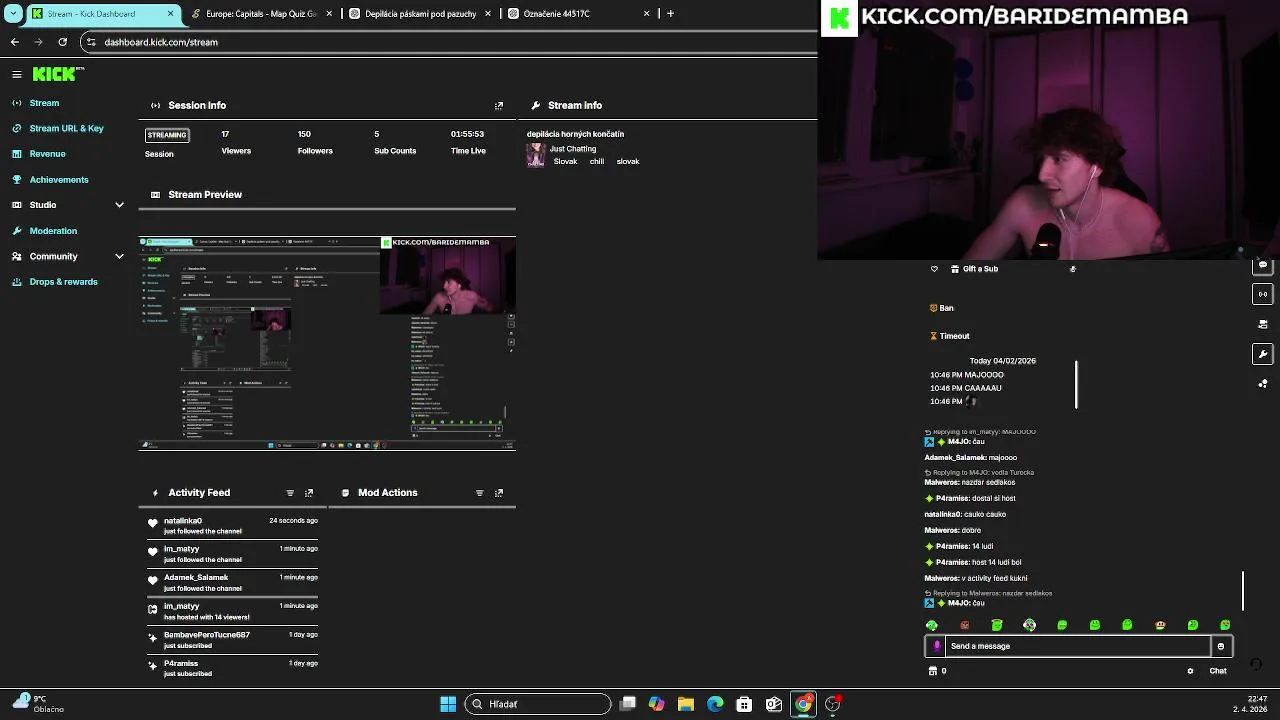Viewport: 1280px width, 720px height.
Task: Select im_matyy hosted with 14 viewers entry
Action: coord(232,611)
